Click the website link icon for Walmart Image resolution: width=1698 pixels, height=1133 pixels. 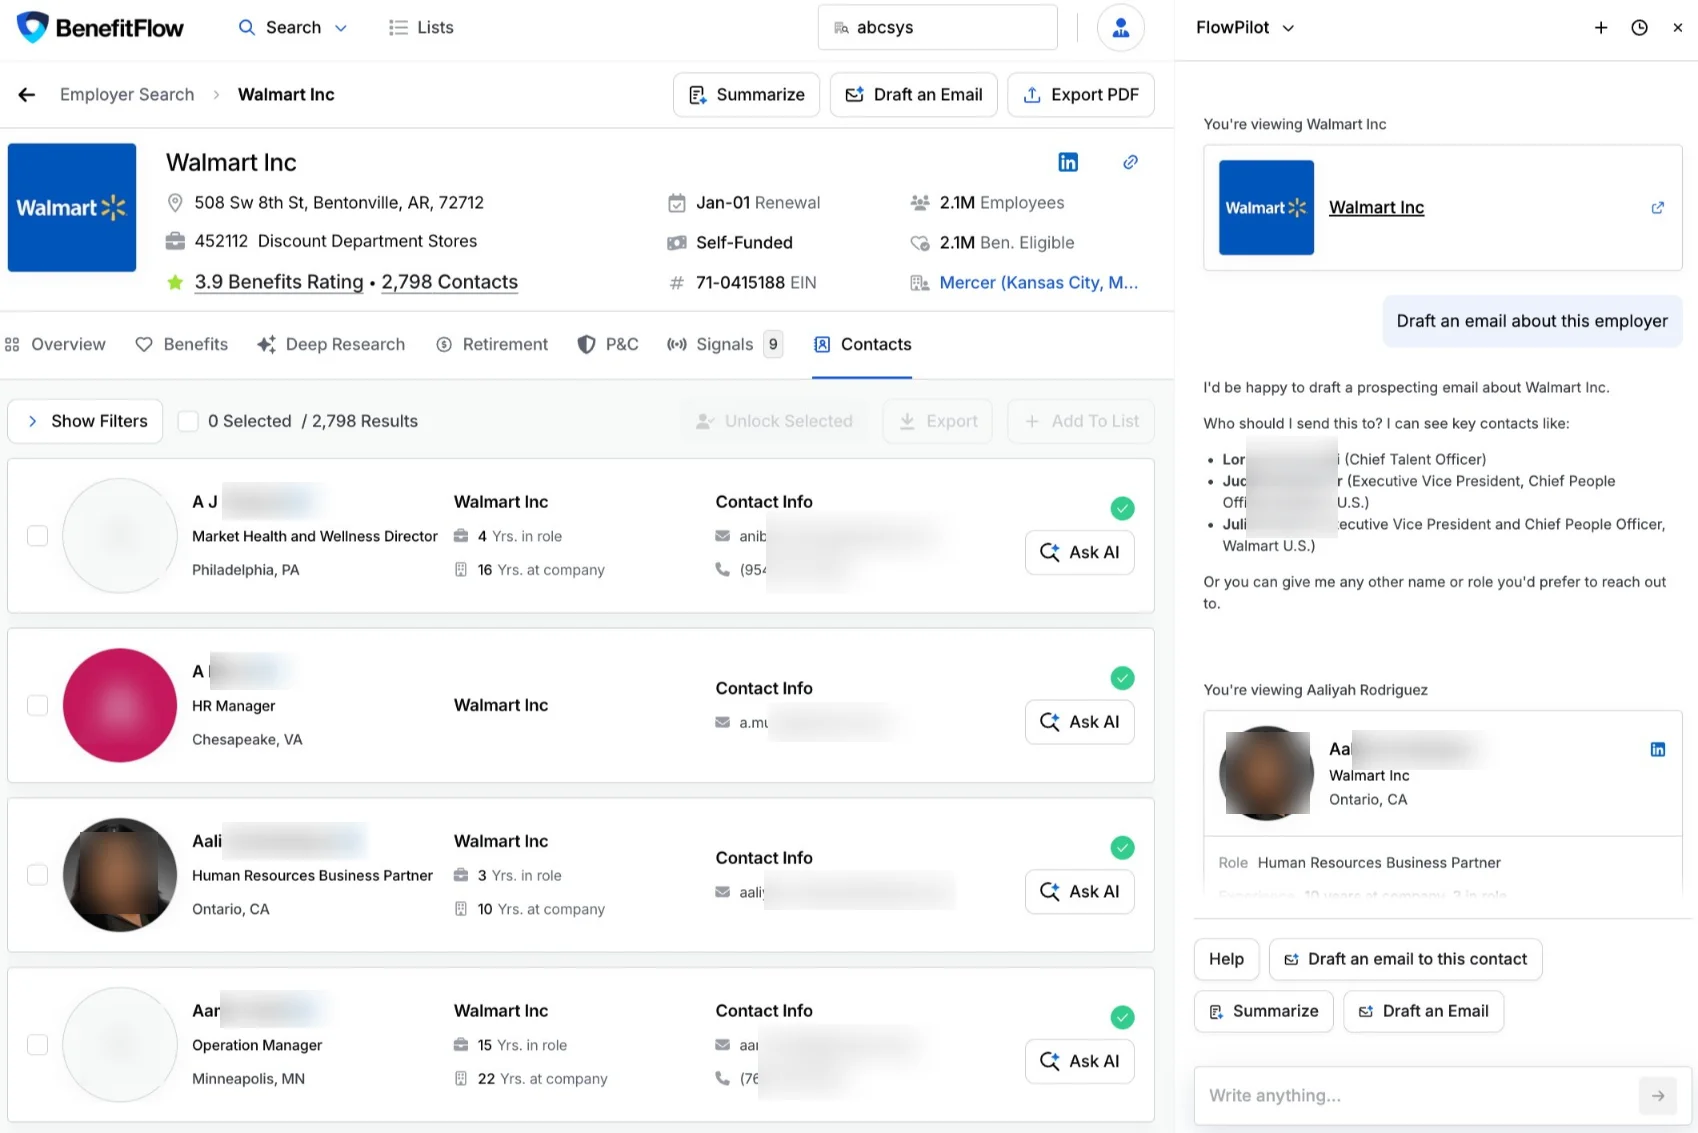pyautogui.click(x=1130, y=162)
